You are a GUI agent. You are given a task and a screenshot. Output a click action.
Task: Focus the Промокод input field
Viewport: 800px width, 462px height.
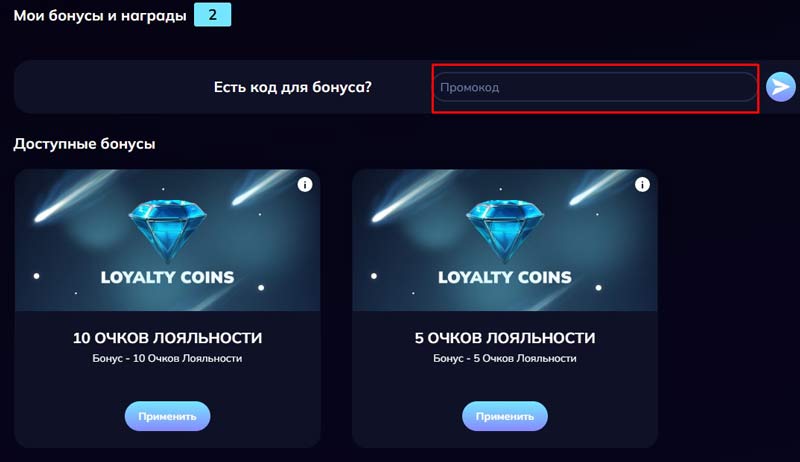pyautogui.click(x=595, y=87)
